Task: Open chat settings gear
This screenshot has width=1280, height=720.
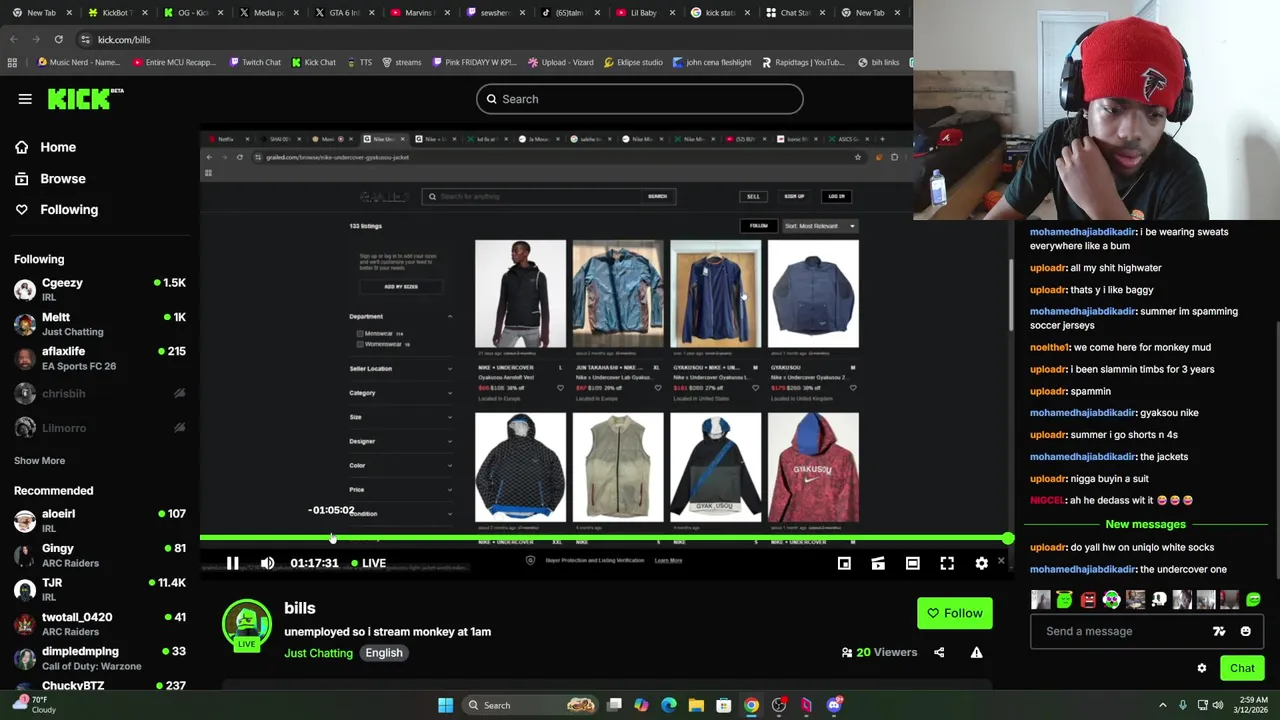Action: tap(1202, 668)
